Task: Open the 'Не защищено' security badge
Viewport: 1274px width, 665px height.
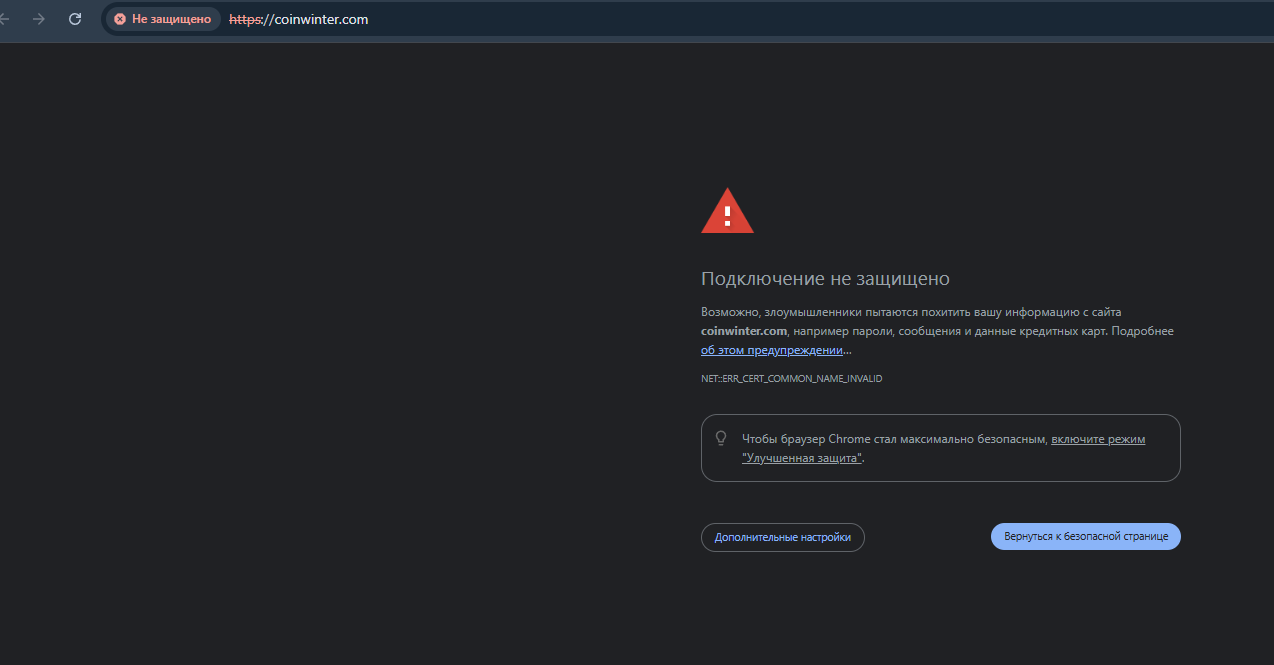Action: (162, 18)
